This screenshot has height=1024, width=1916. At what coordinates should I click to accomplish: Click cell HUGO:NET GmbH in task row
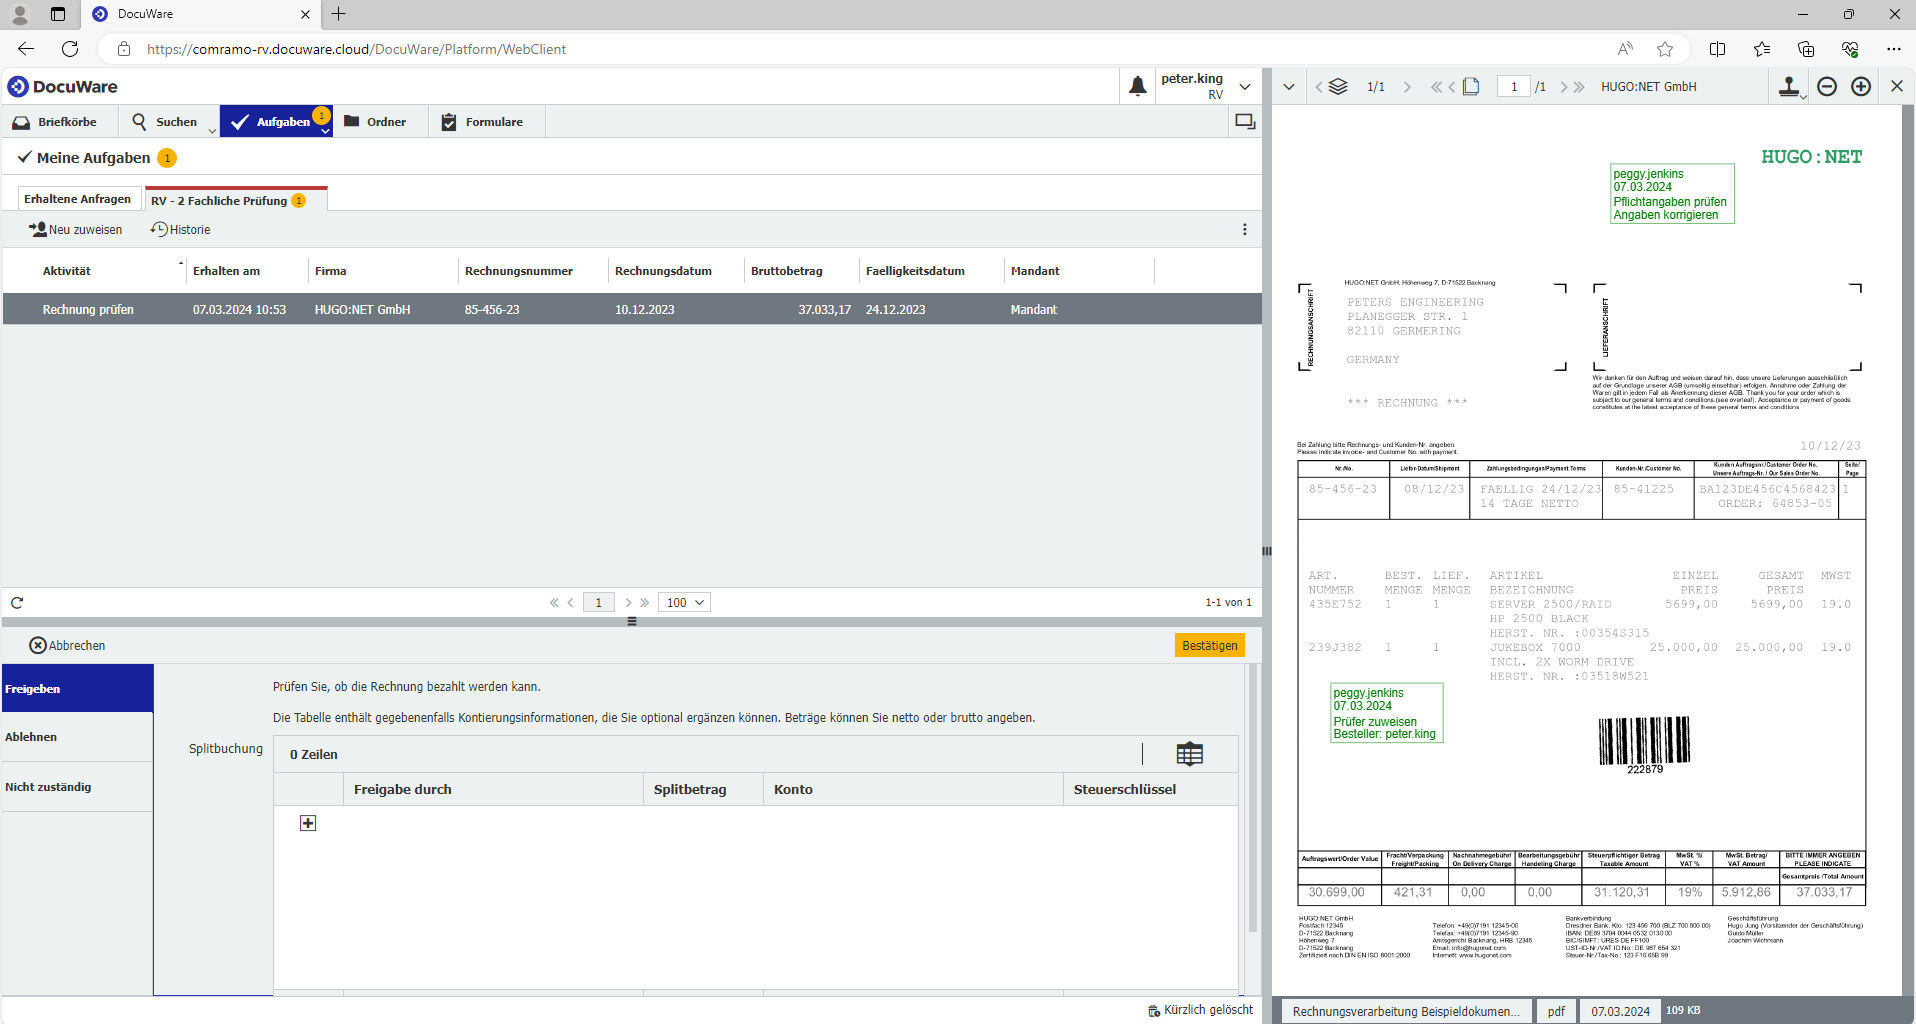coord(362,310)
